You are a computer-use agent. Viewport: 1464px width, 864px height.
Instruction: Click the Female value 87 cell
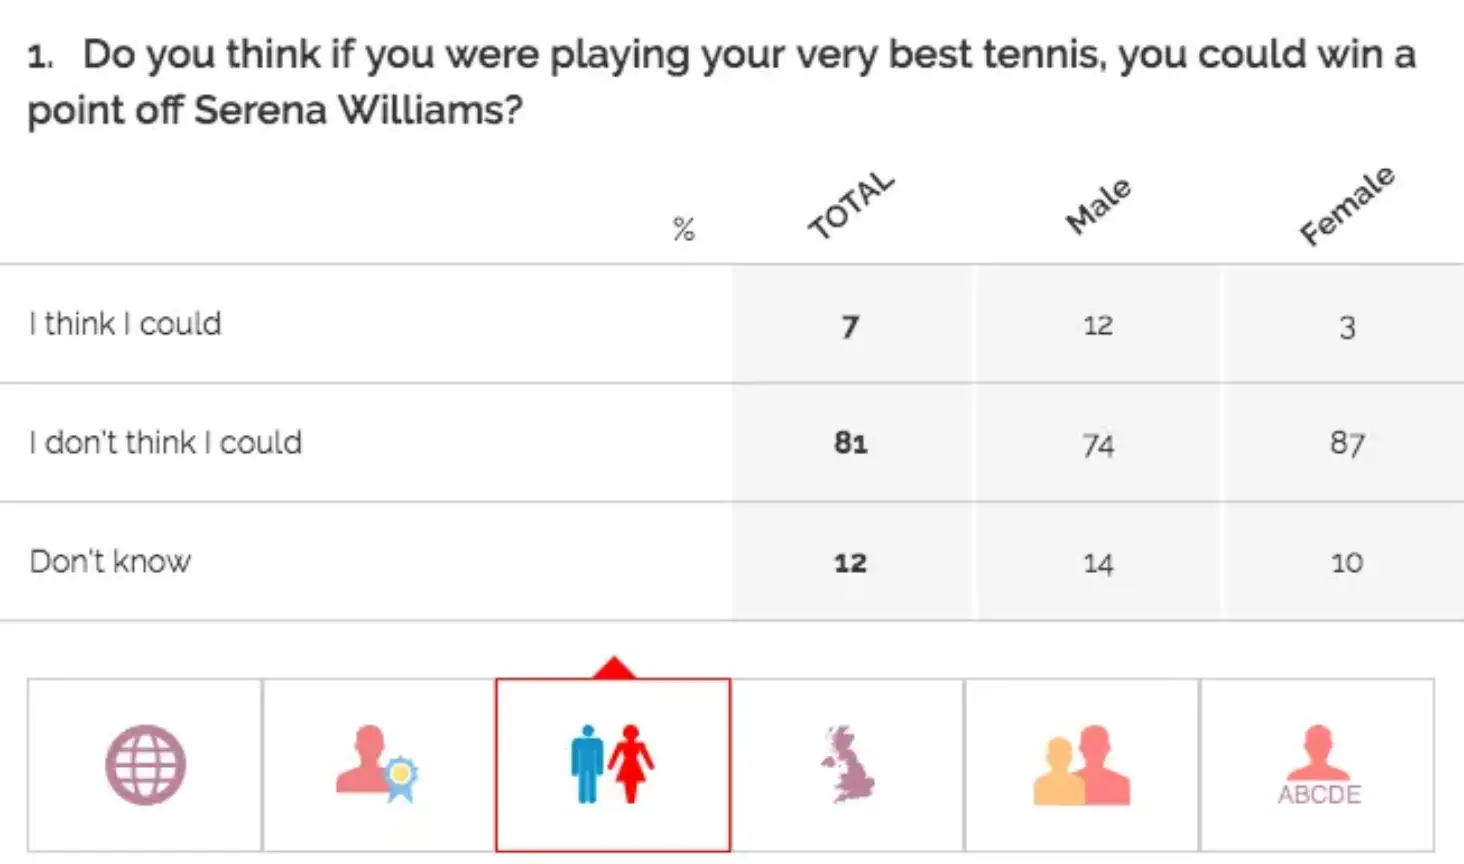pos(1347,443)
